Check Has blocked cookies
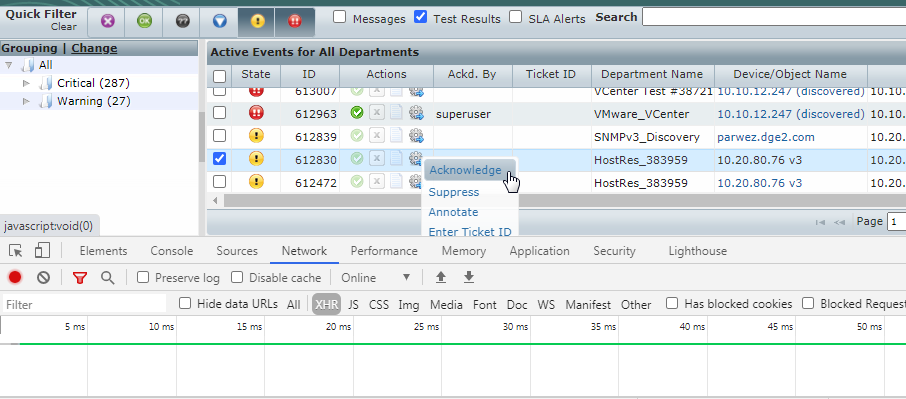The image size is (906, 399). (x=672, y=303)
